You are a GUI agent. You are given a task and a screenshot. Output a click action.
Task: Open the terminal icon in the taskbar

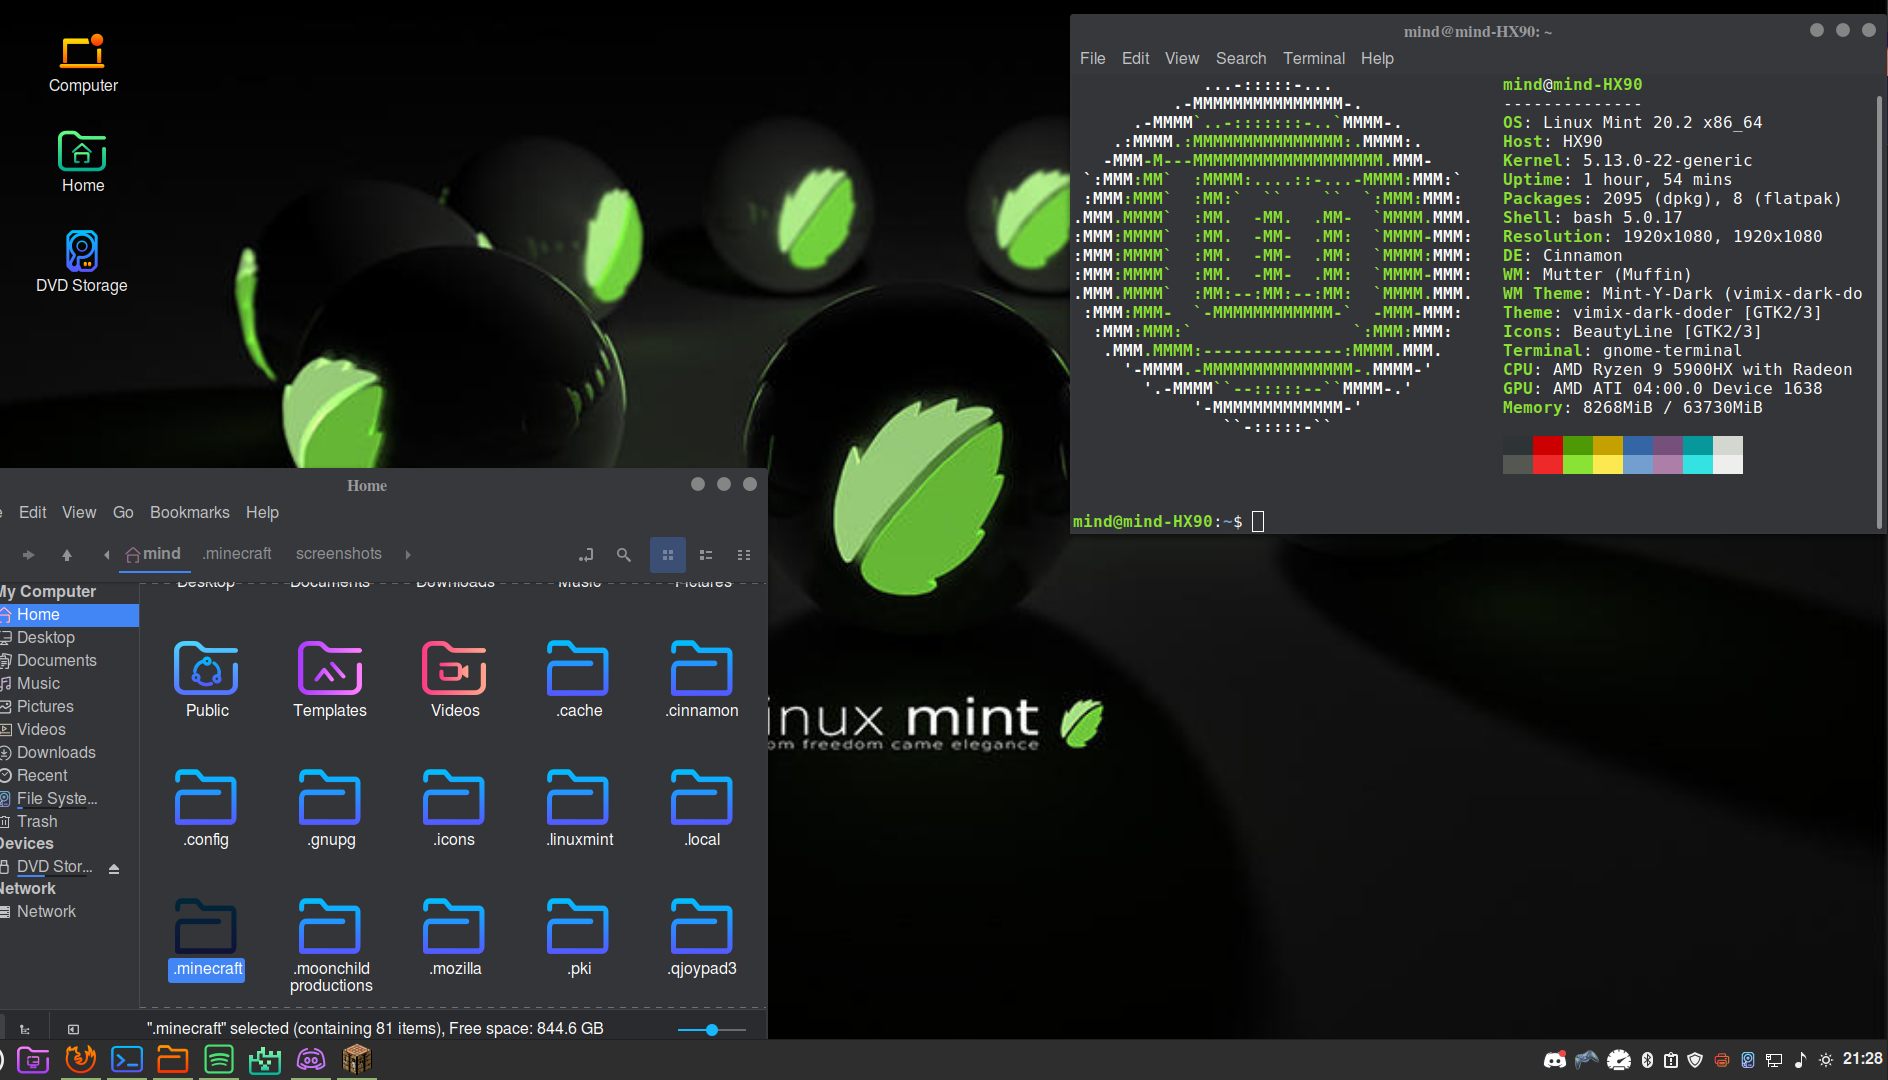point(127,1060)
